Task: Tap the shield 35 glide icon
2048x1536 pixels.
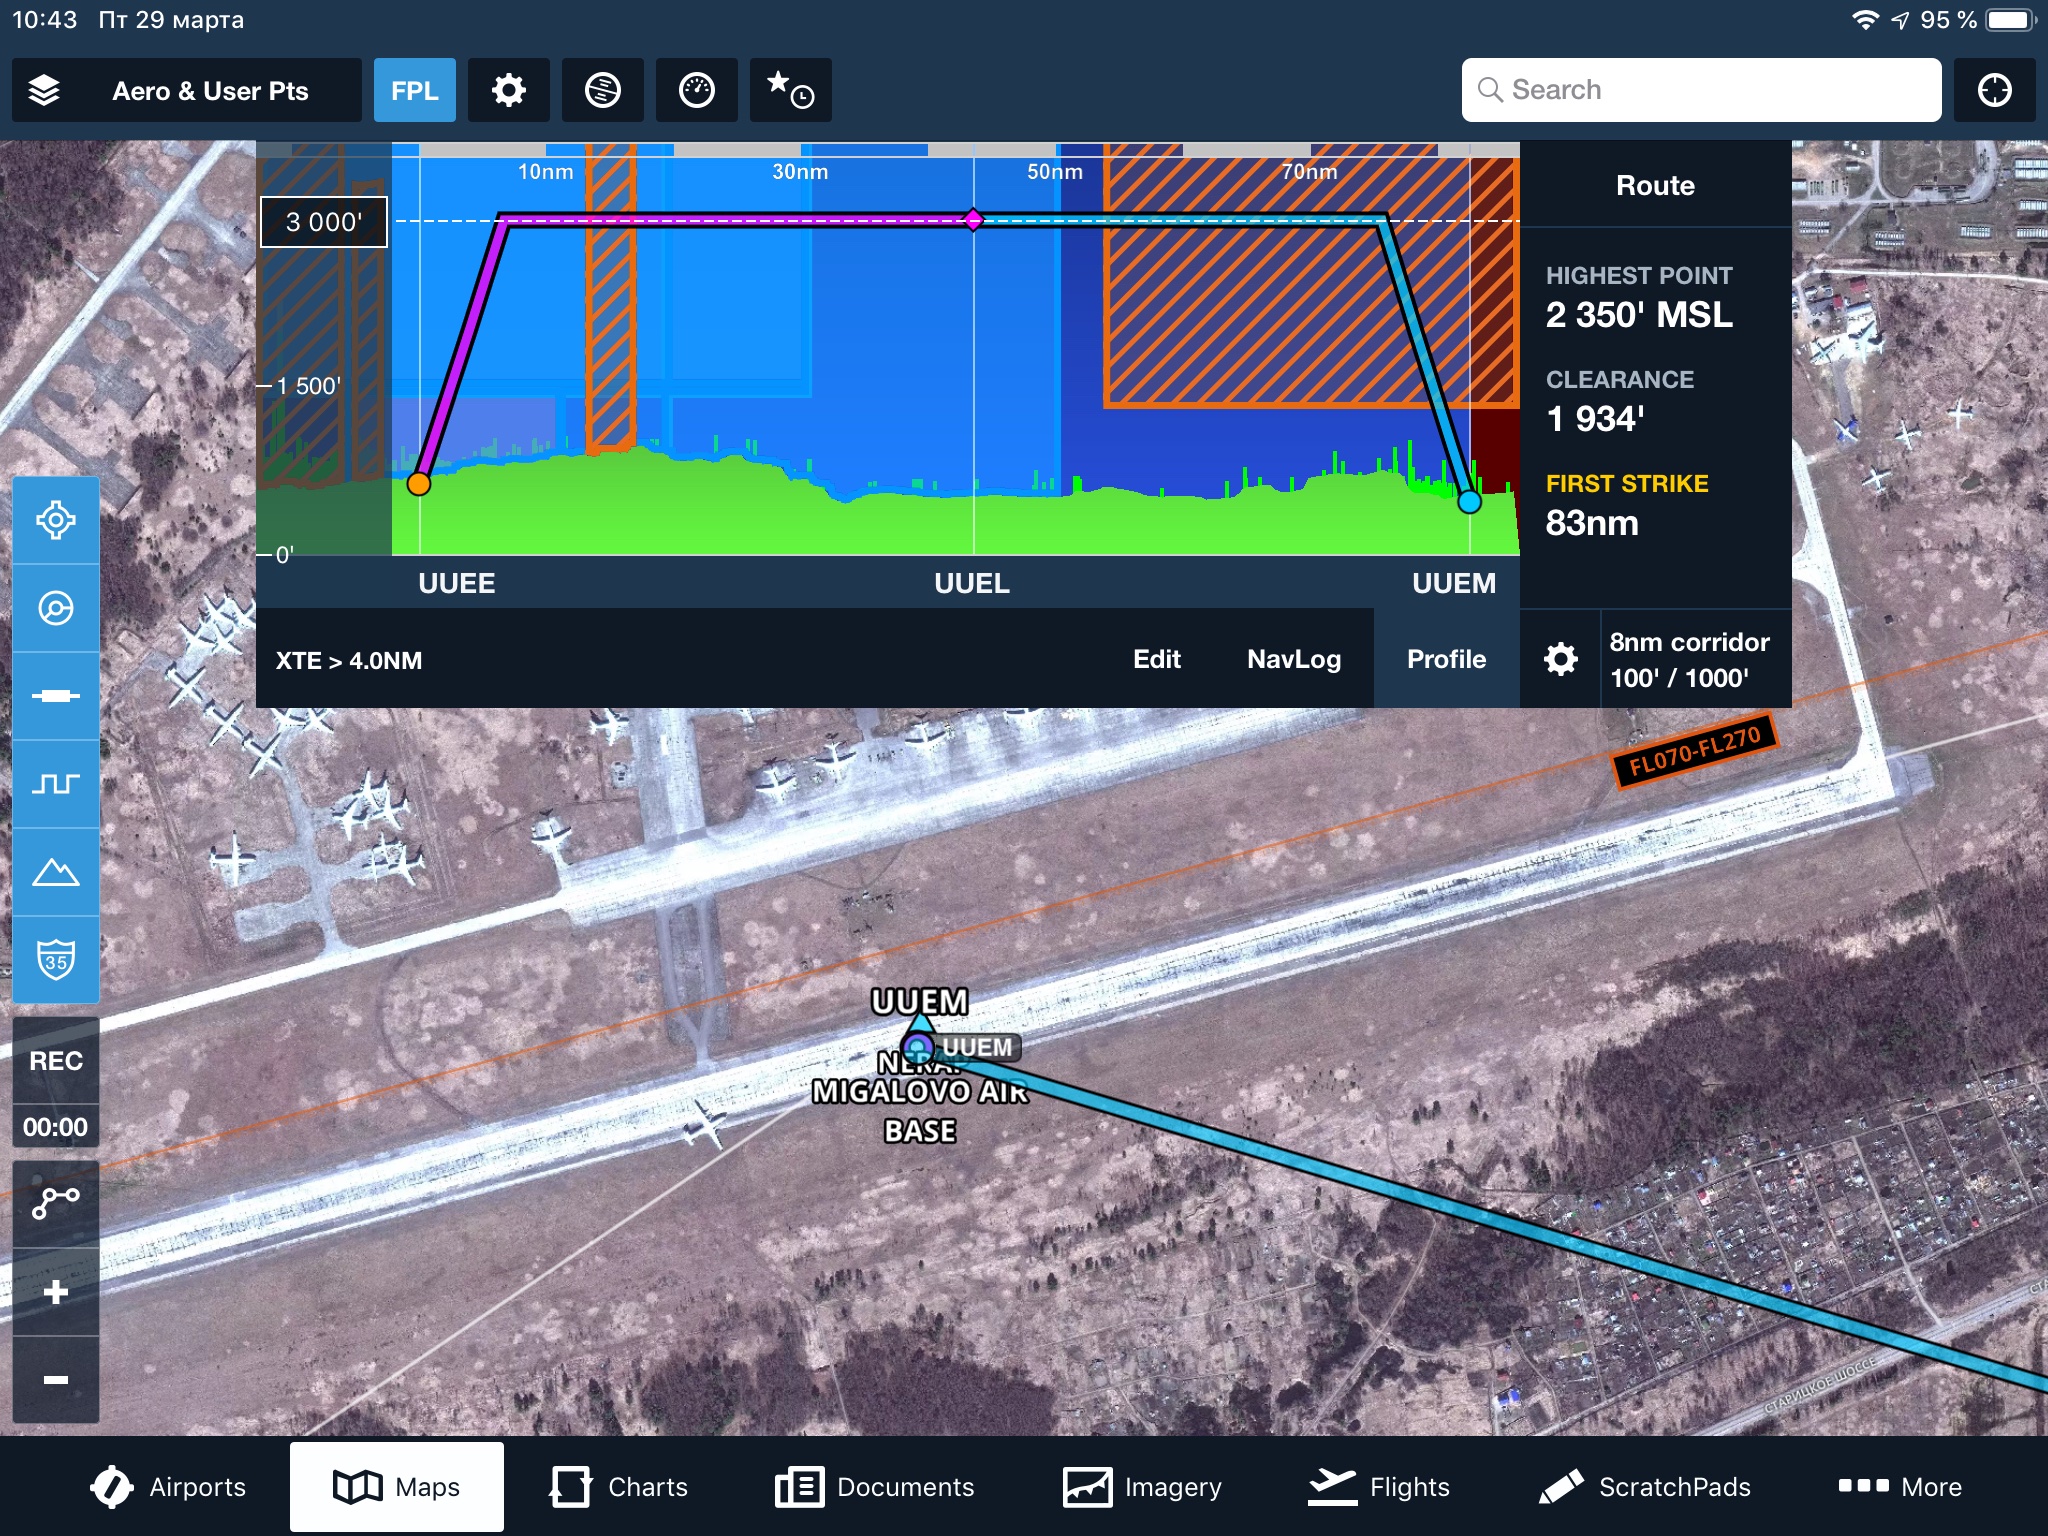Action: click(x=56, y=960)
